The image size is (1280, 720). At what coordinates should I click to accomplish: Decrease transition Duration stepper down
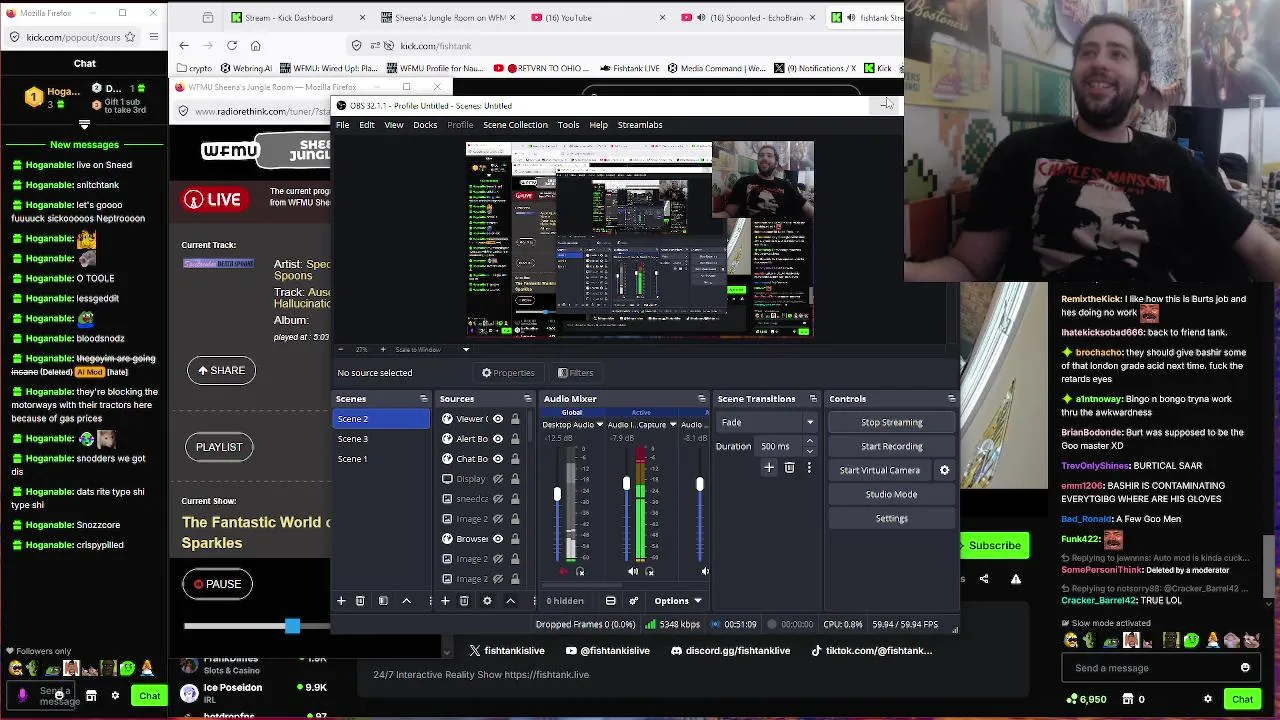809,451
